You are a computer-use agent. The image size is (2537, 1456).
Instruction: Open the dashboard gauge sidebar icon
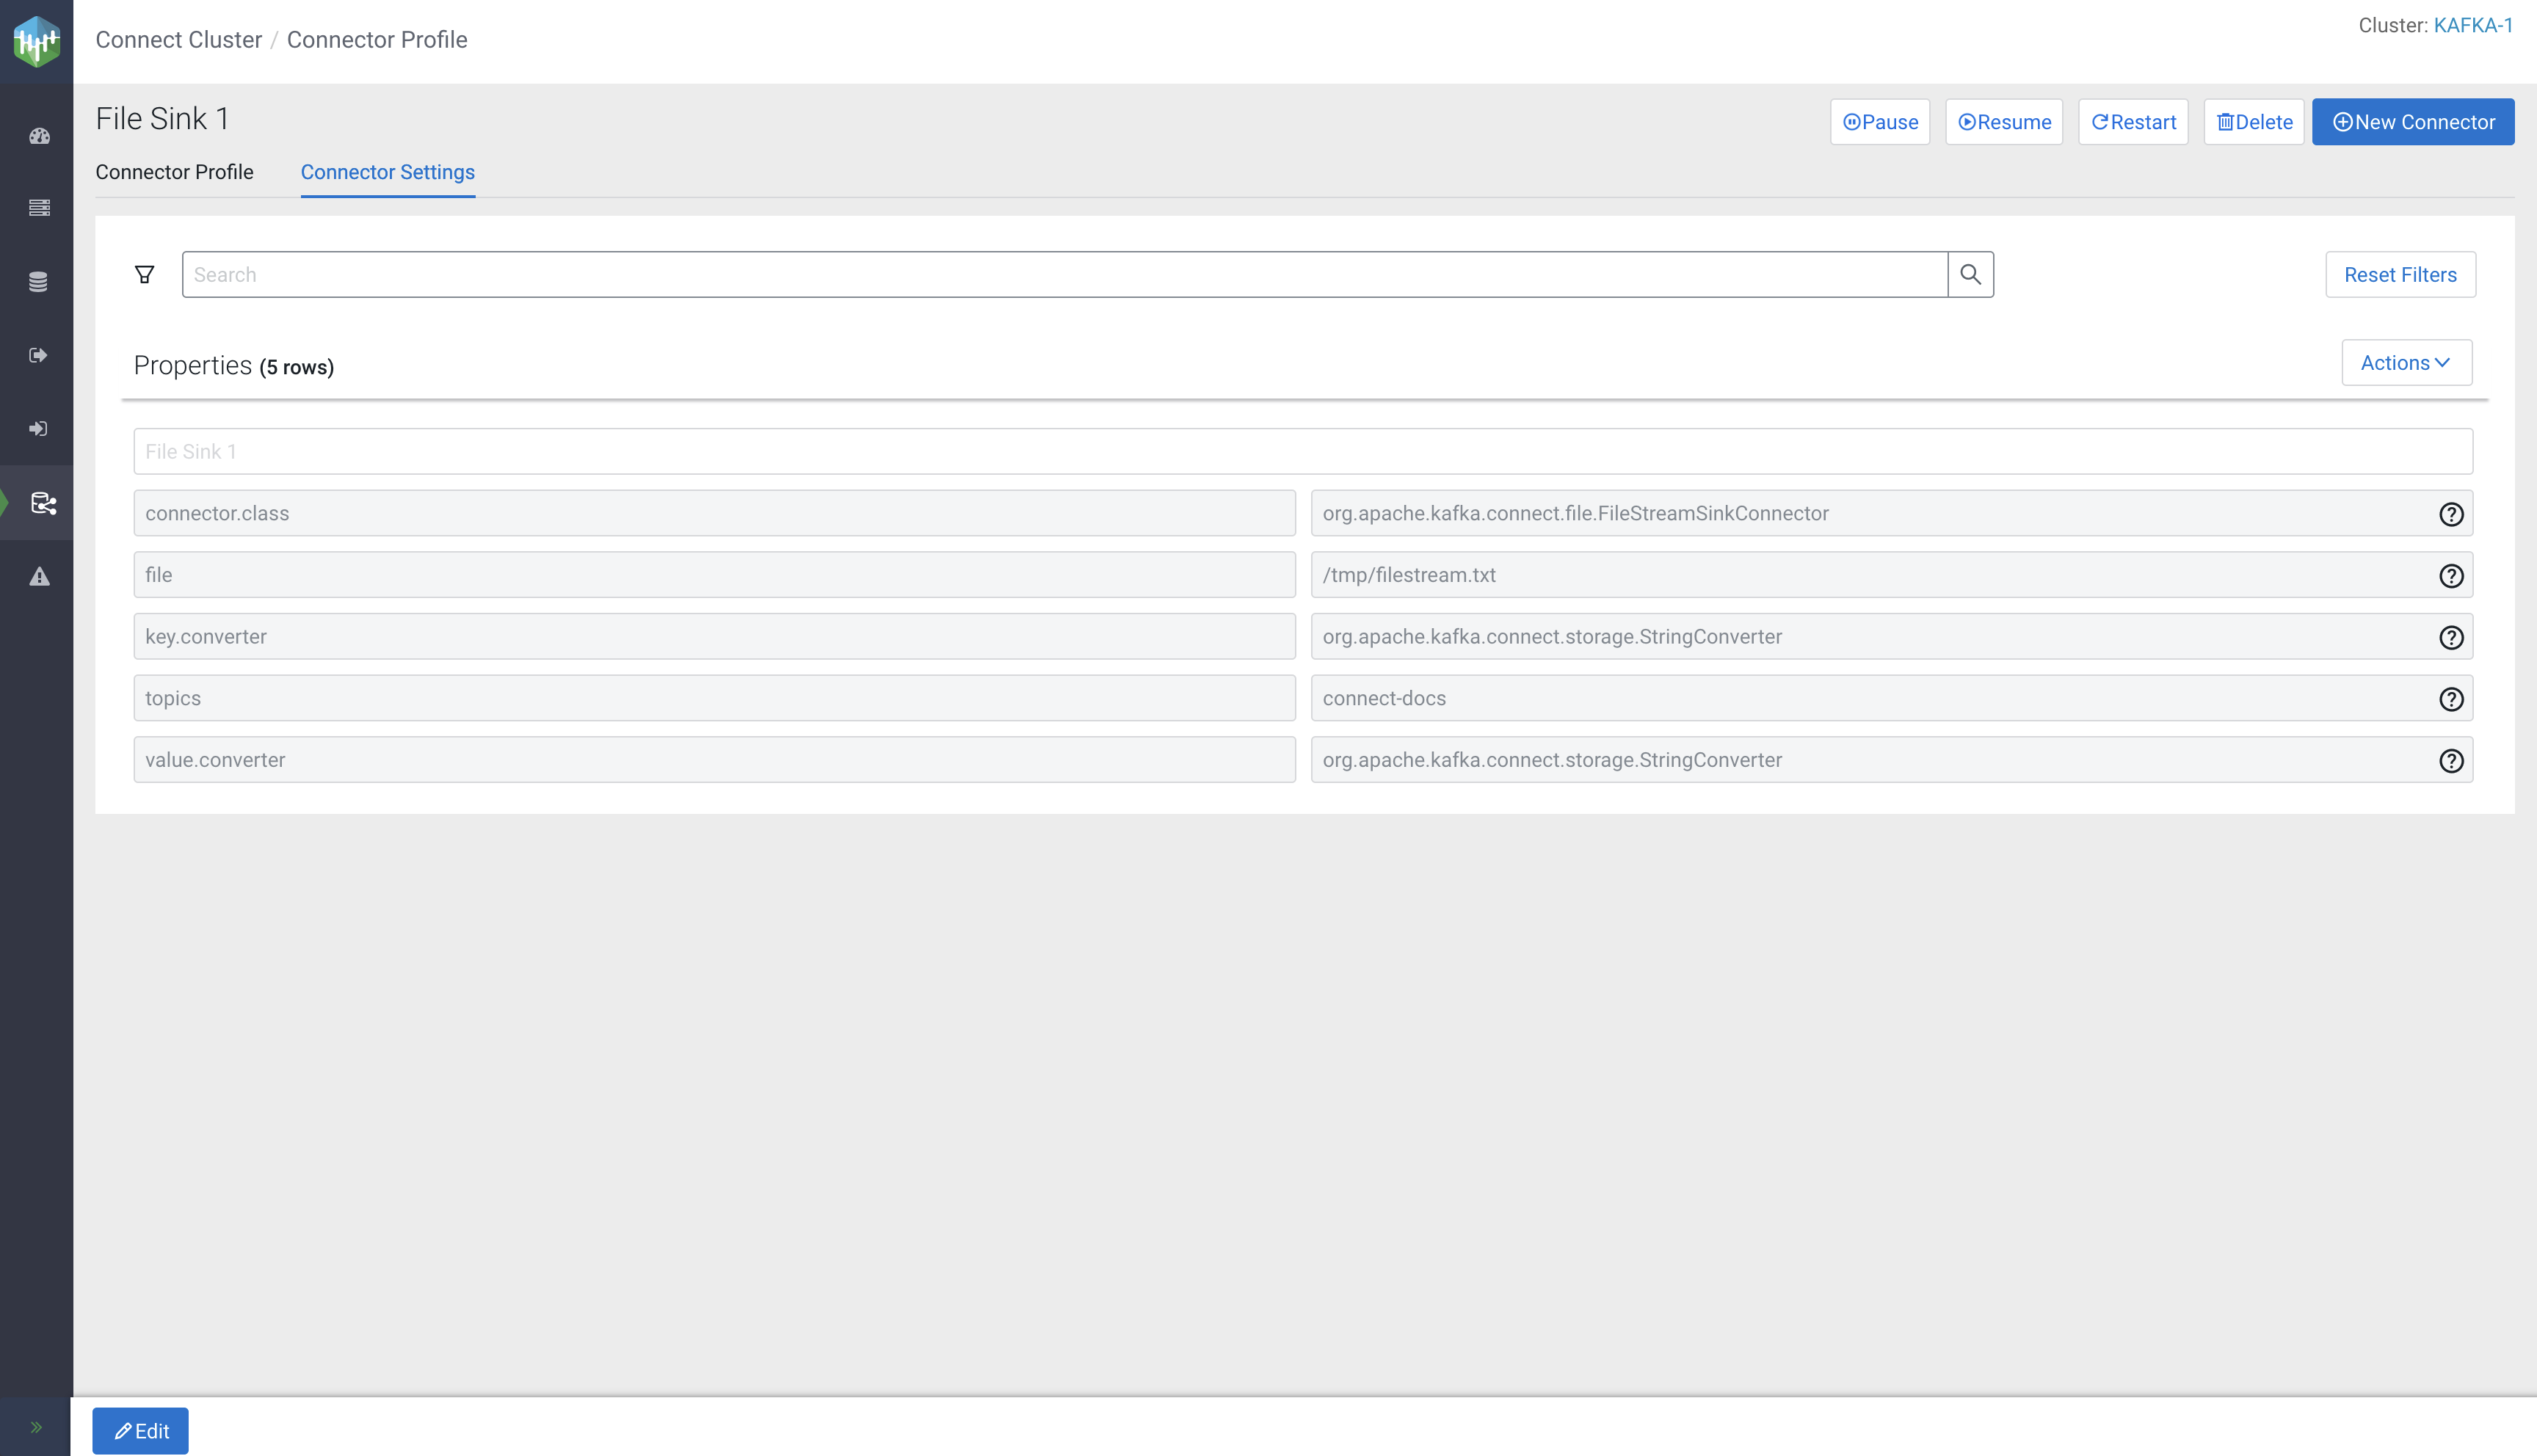39,136
